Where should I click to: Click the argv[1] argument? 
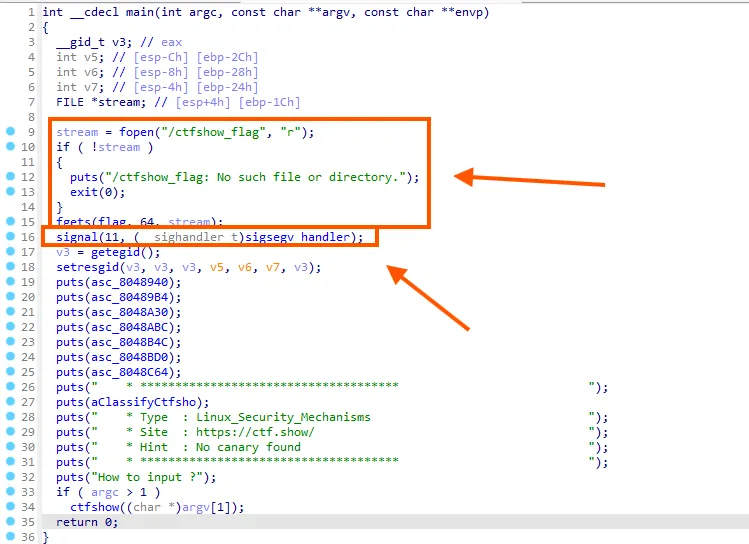[206, 507]
